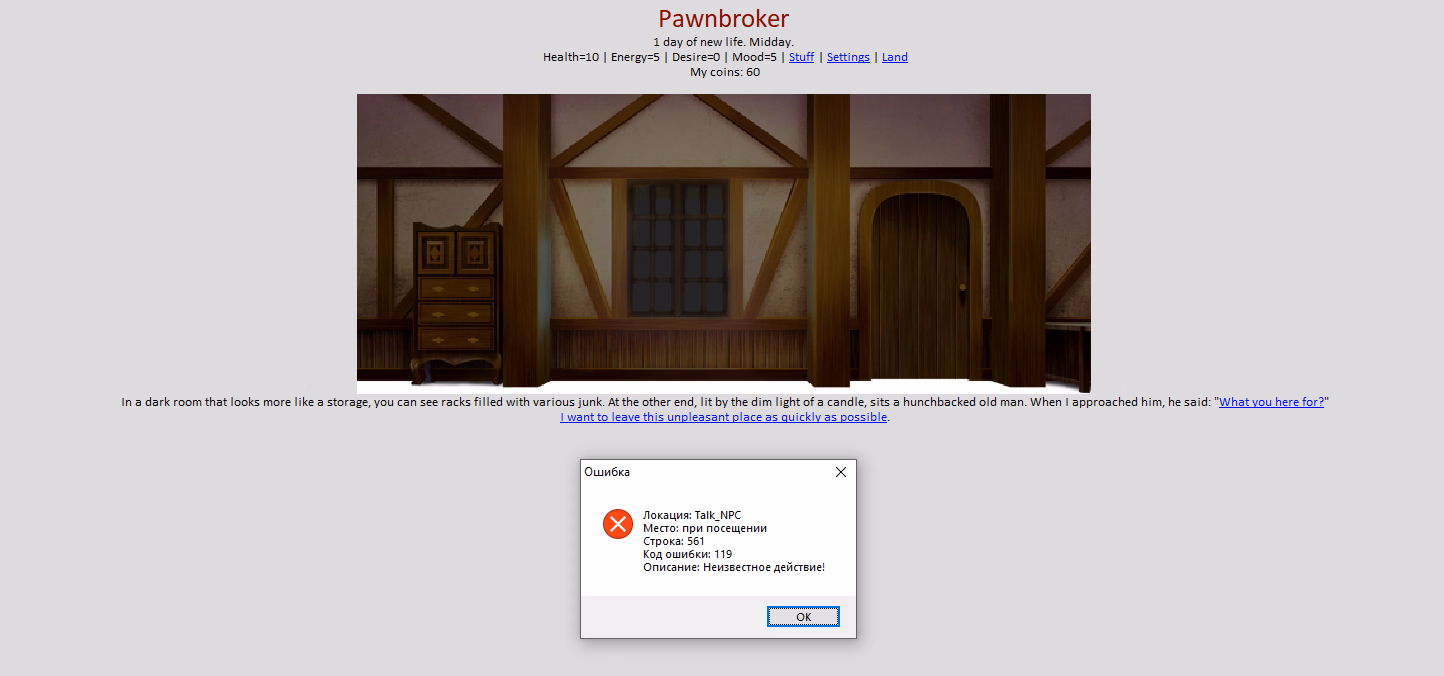Click the Health=10 status text
This screenshot has height=676, width=1444.
[x=571, y=57]
